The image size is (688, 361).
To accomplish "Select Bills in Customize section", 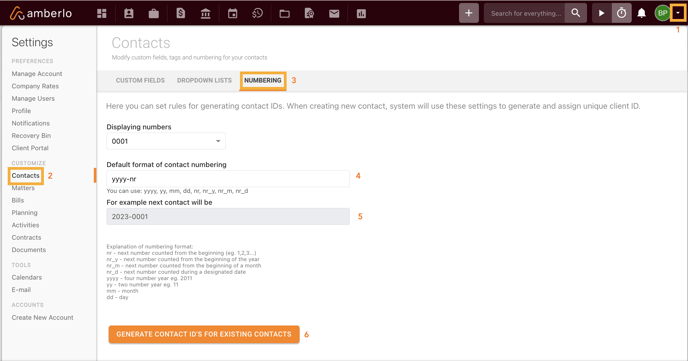I will pyautogui.click(x=18, y=200).
